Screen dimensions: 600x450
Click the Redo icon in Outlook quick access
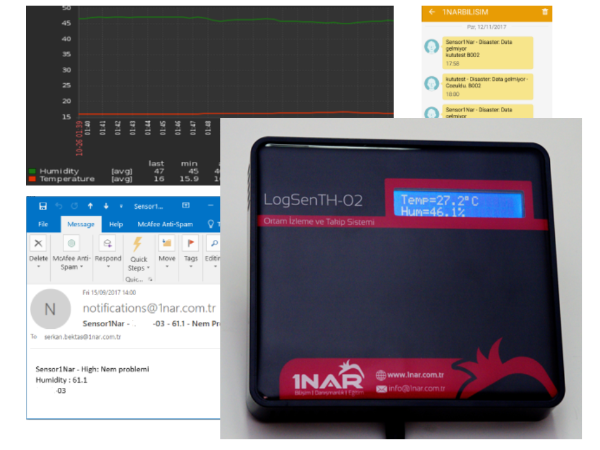74,206
